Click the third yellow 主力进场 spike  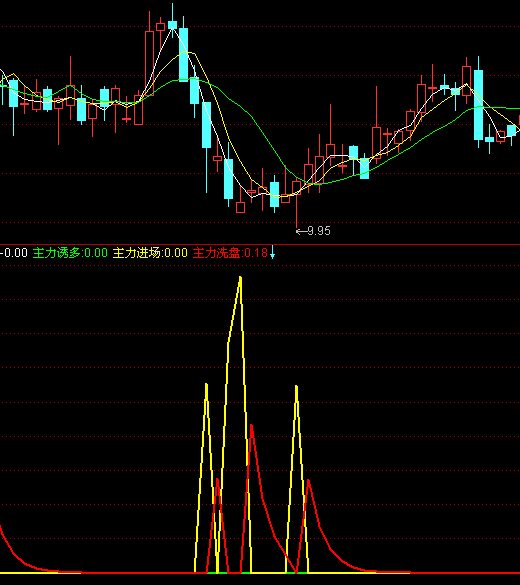pos(297,387)
